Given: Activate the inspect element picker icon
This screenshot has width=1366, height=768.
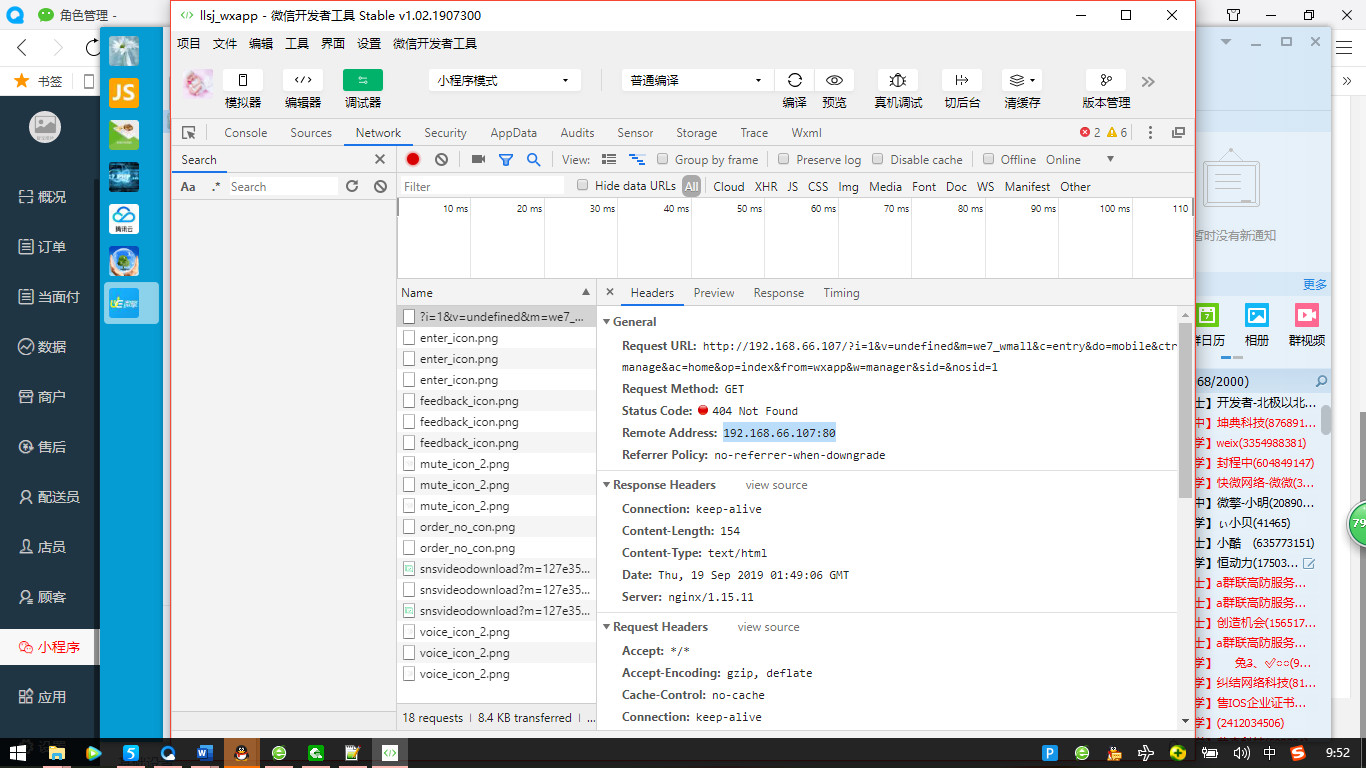Looking at the screenshot, I should click(x=188, y=133).
